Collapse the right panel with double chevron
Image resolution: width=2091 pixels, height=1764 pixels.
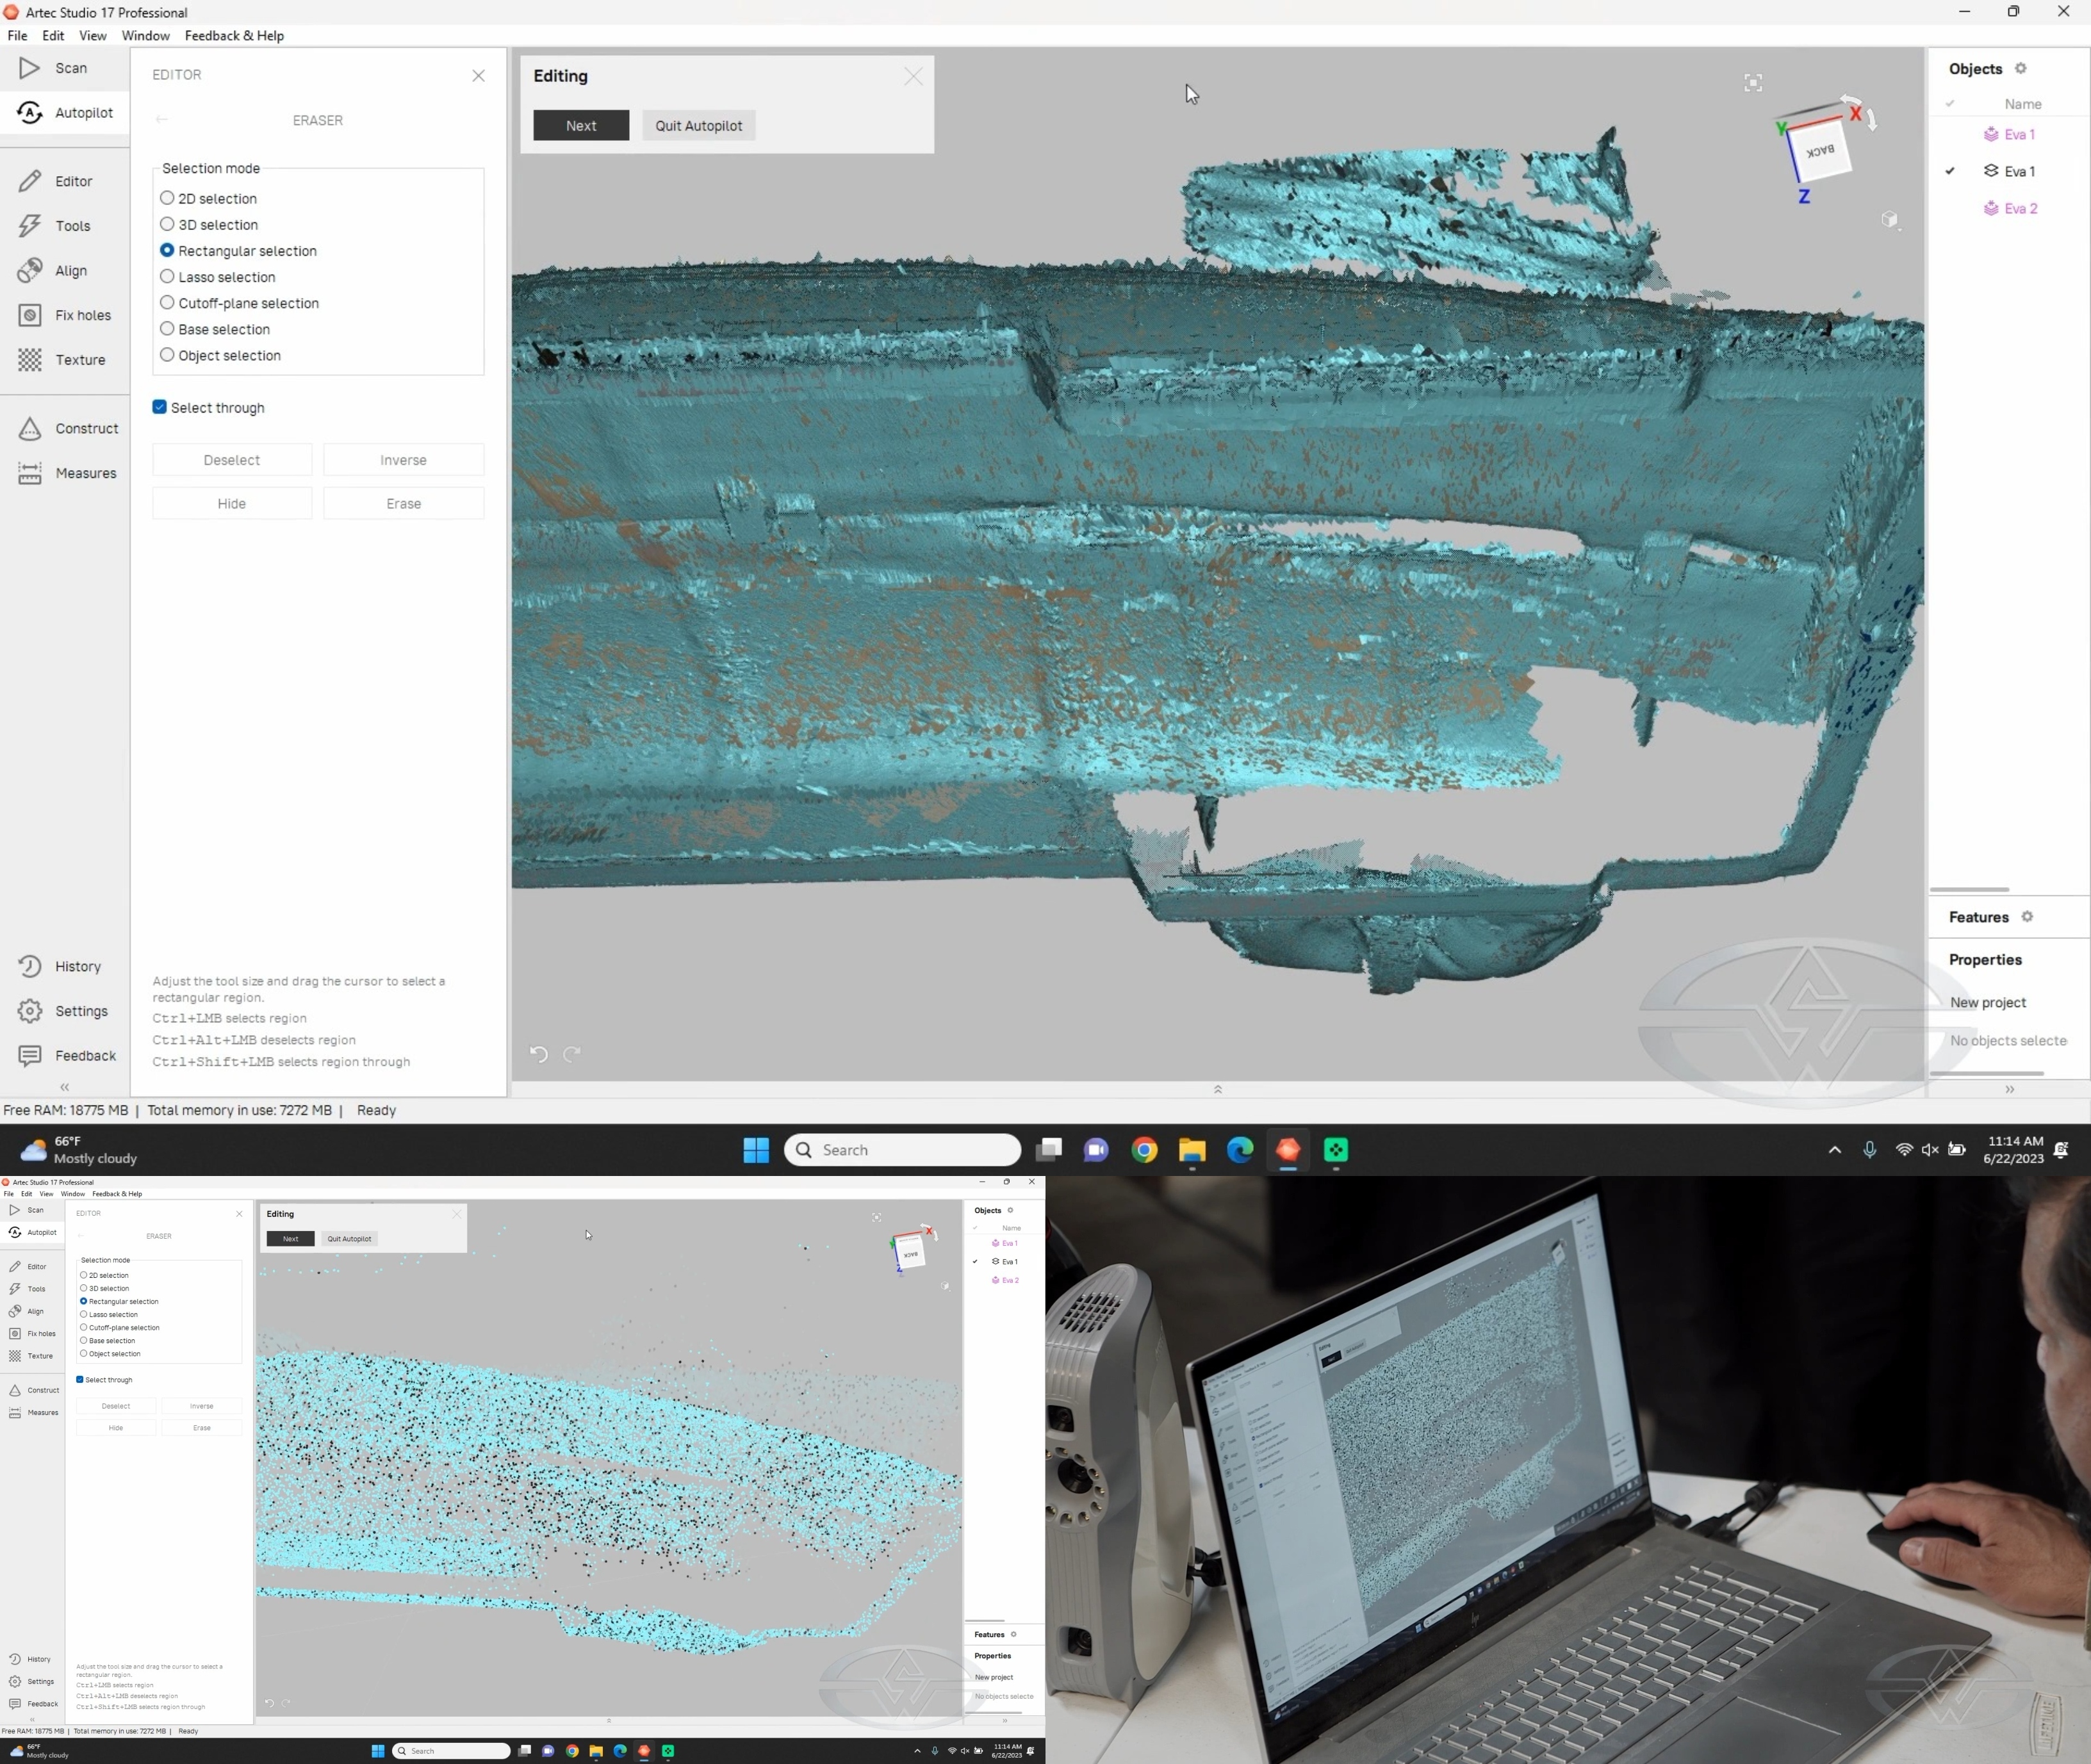coord(2010,1090)
